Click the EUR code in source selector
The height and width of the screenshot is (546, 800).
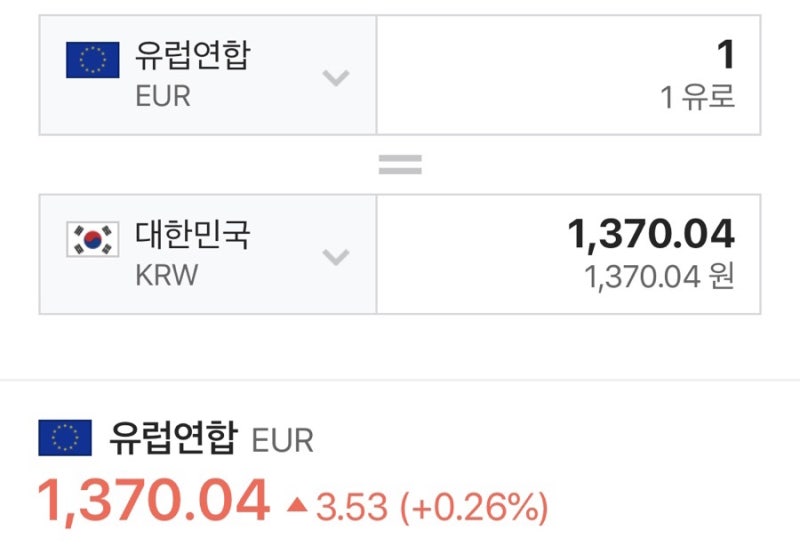point(163,96)
